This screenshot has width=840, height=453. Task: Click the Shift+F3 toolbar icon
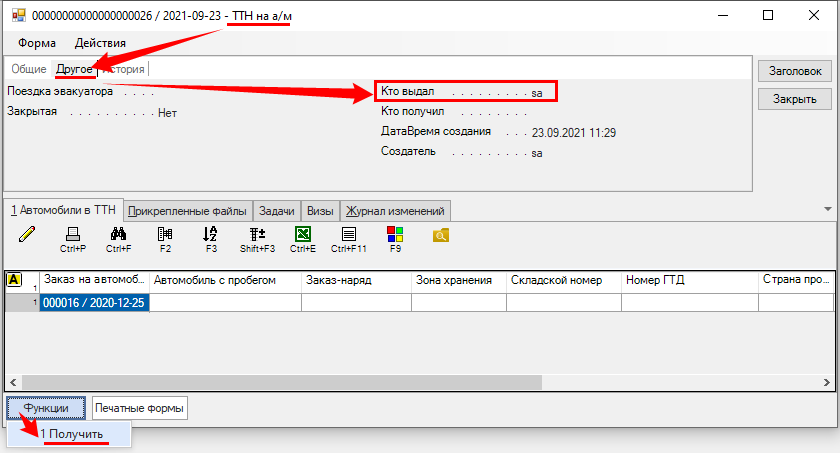[x=257, y=234]
